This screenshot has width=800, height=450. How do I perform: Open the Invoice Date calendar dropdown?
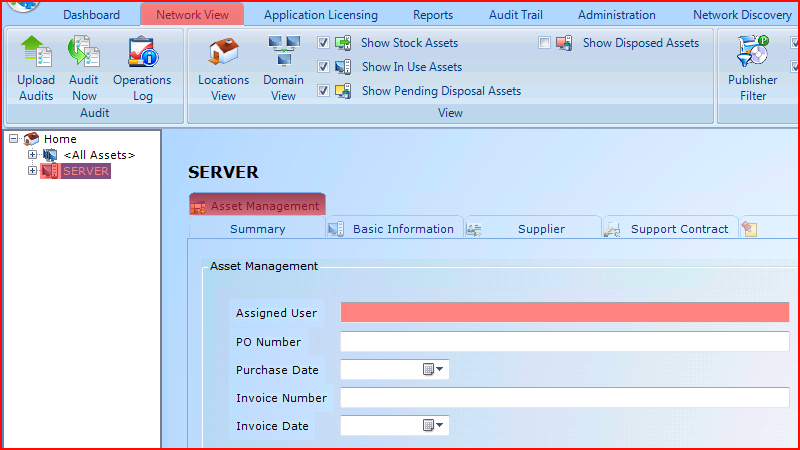(433, 426)
